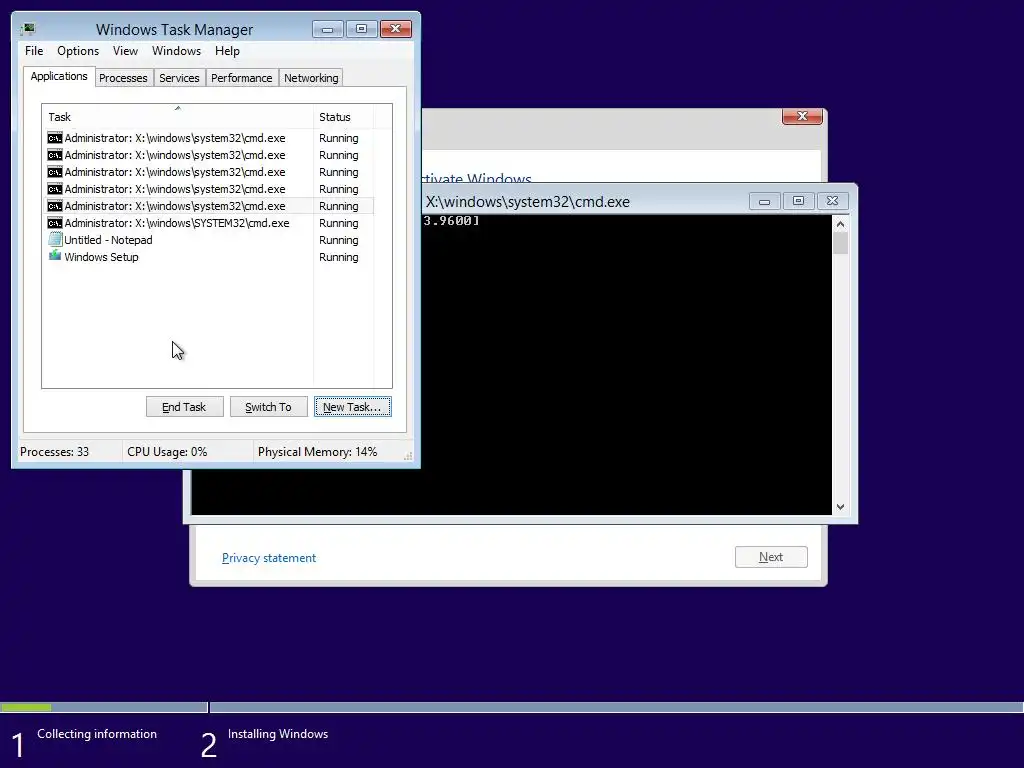This screenshot has height=768, width=1024.
Task: Click the Notepad icon in the task list
Action: coord(55,240)
